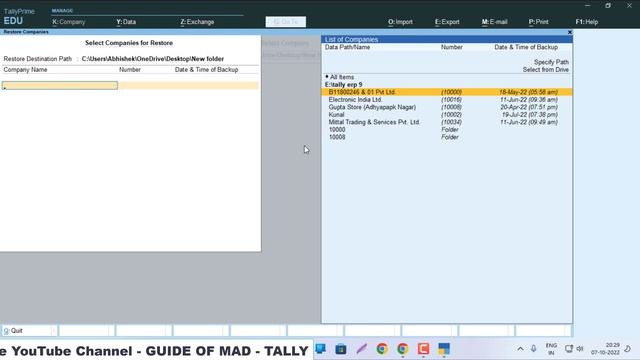
Task: Minimize the TallyPrime window
Action: click(587, 6)
